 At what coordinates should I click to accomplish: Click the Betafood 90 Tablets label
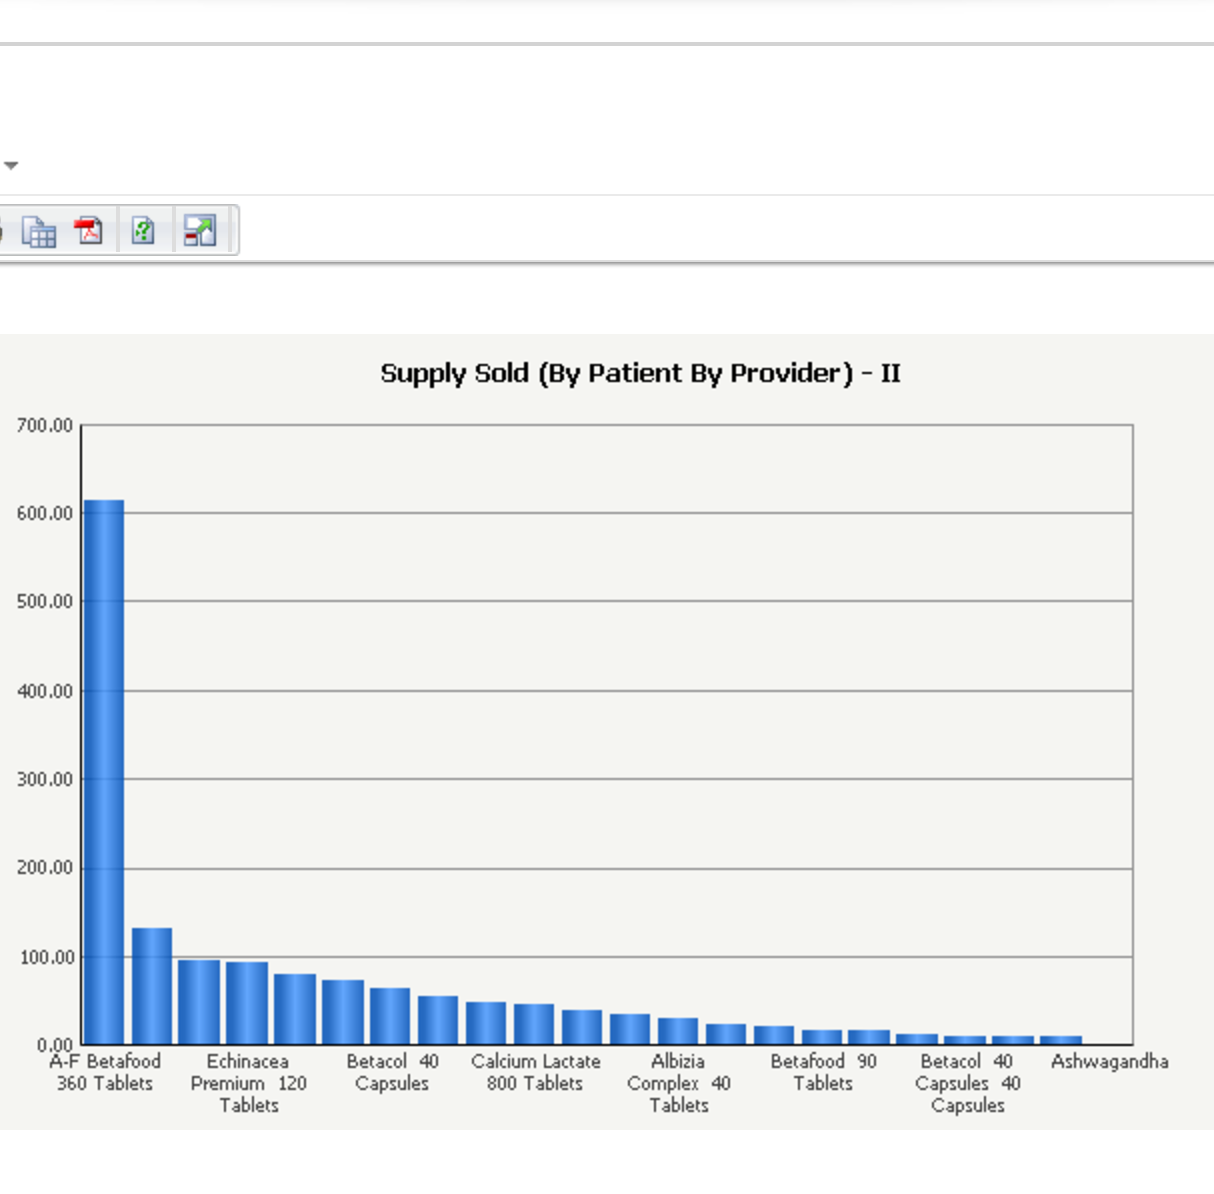coord(823,1072)
